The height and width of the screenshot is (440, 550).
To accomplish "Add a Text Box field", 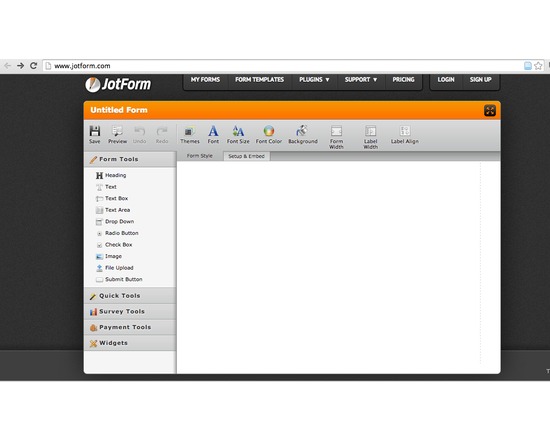I will (112, 198).
